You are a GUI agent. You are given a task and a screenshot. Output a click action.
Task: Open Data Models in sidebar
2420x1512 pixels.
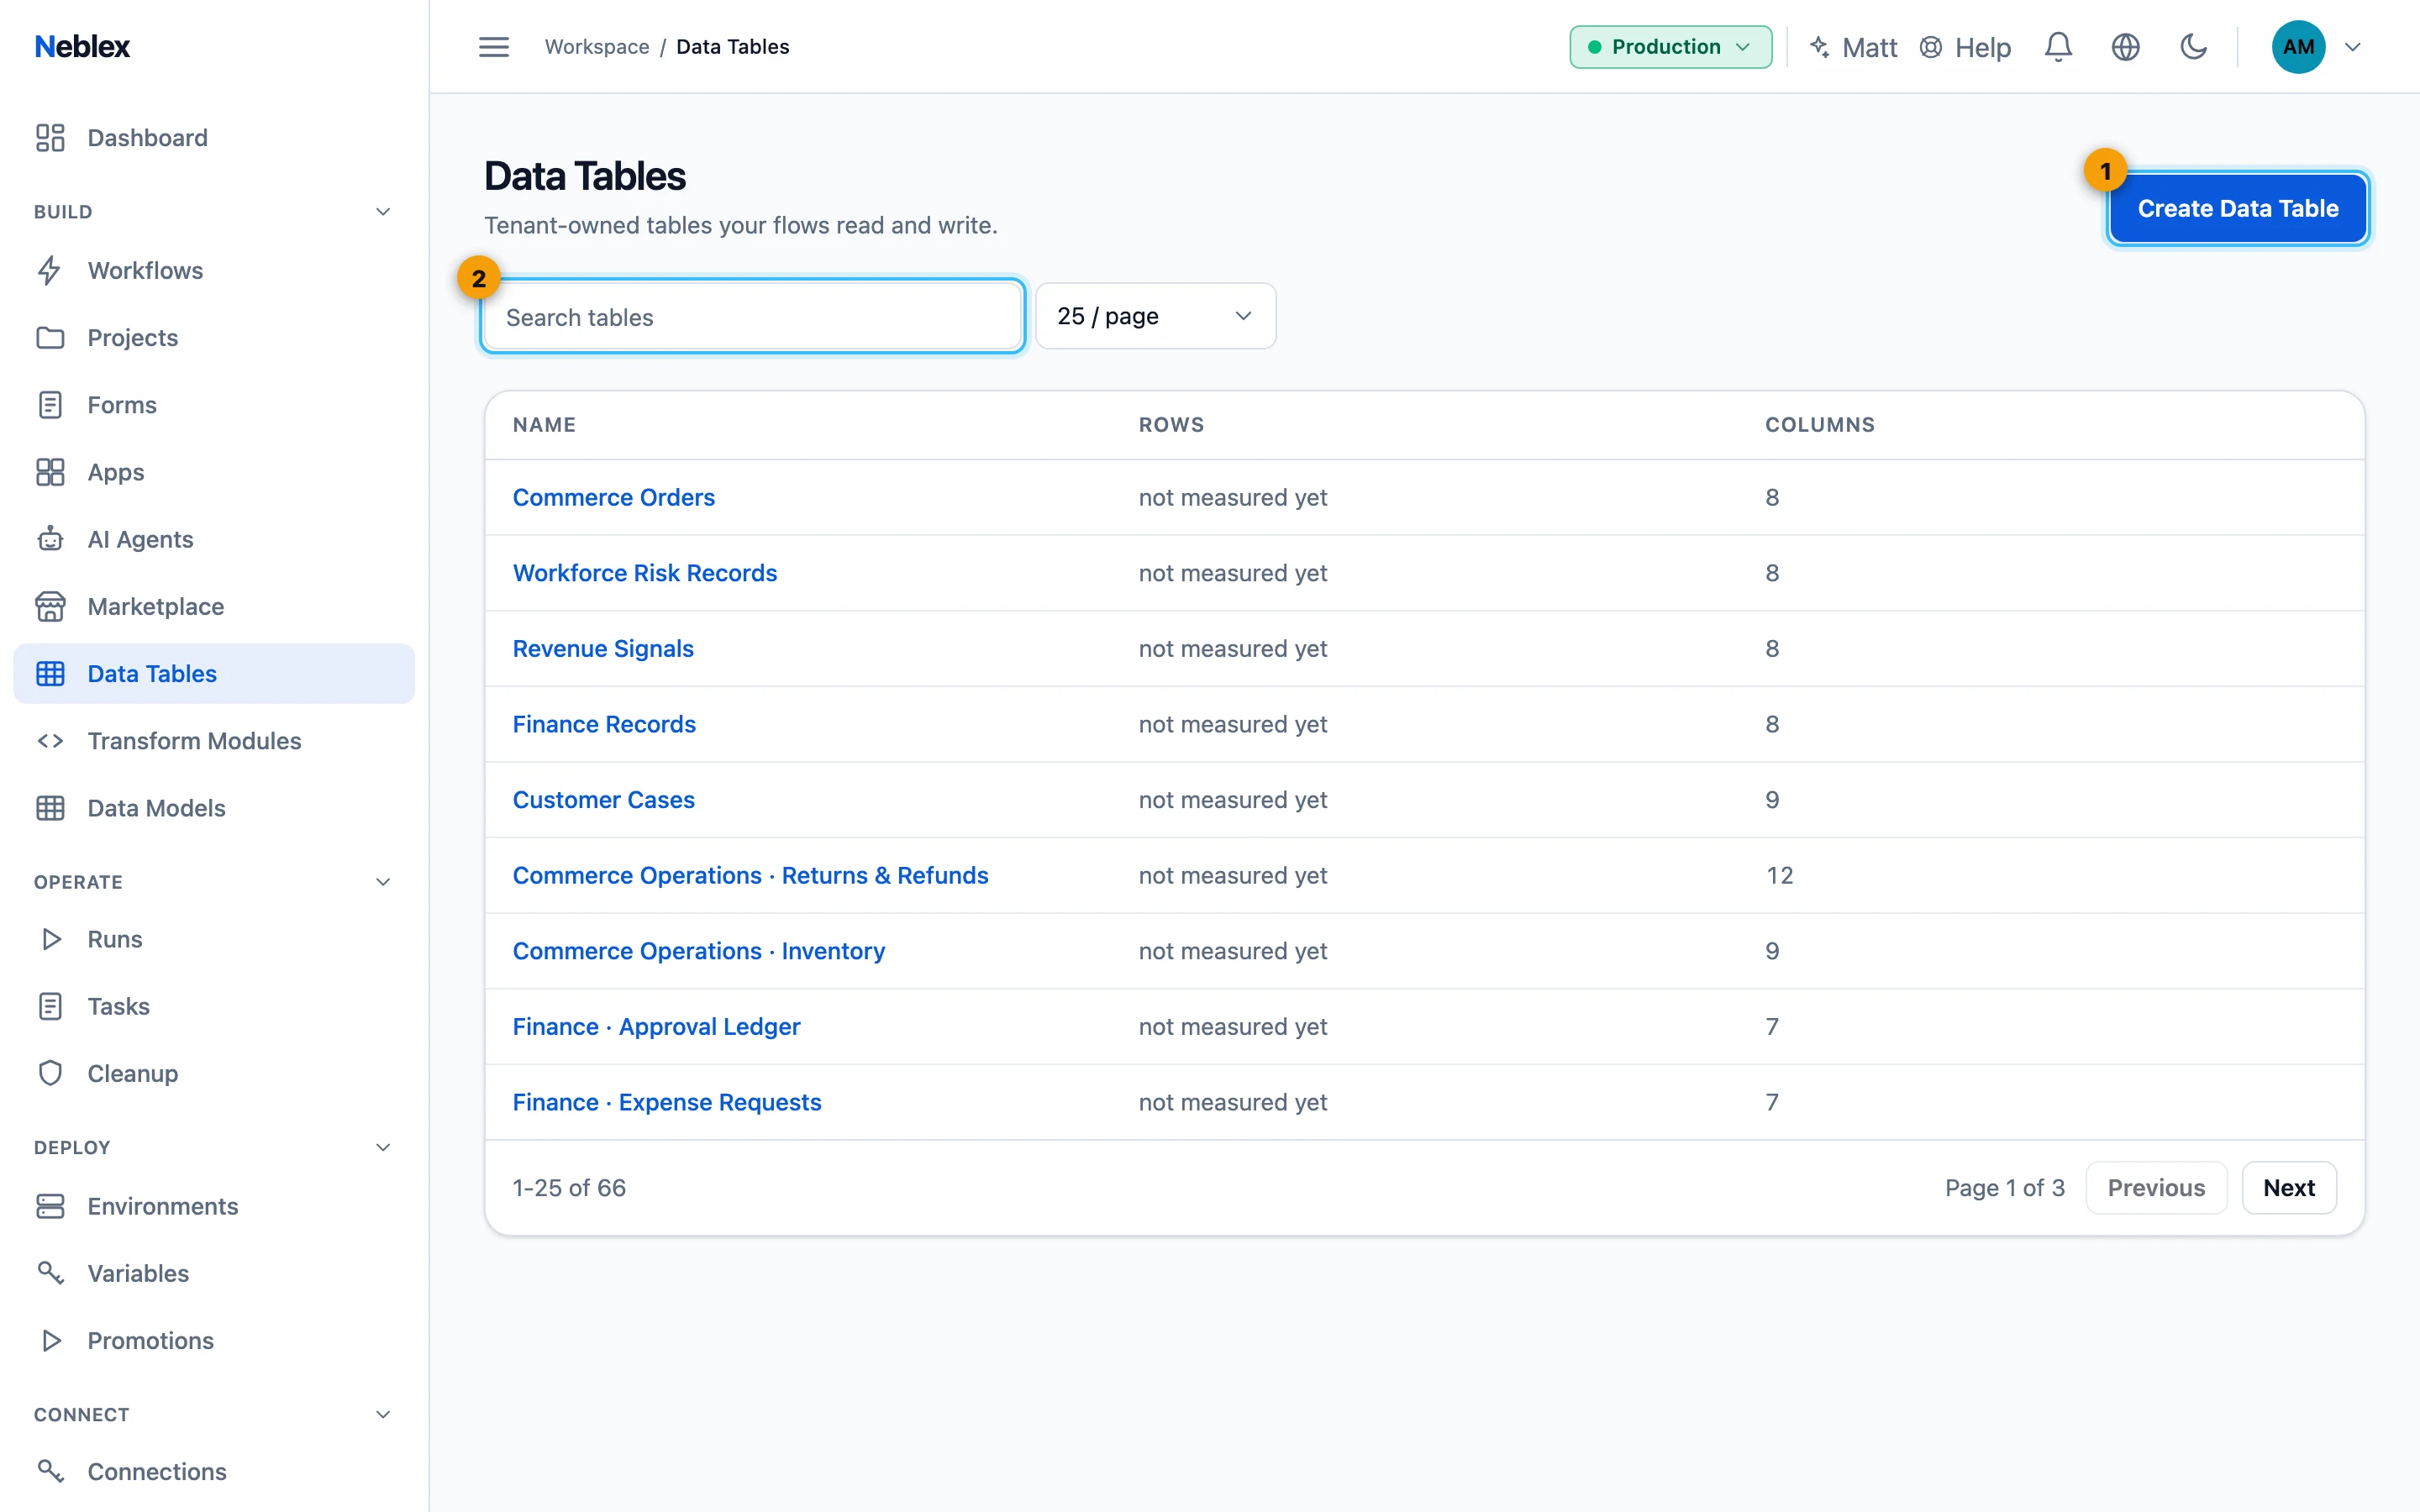coord(214,807)
